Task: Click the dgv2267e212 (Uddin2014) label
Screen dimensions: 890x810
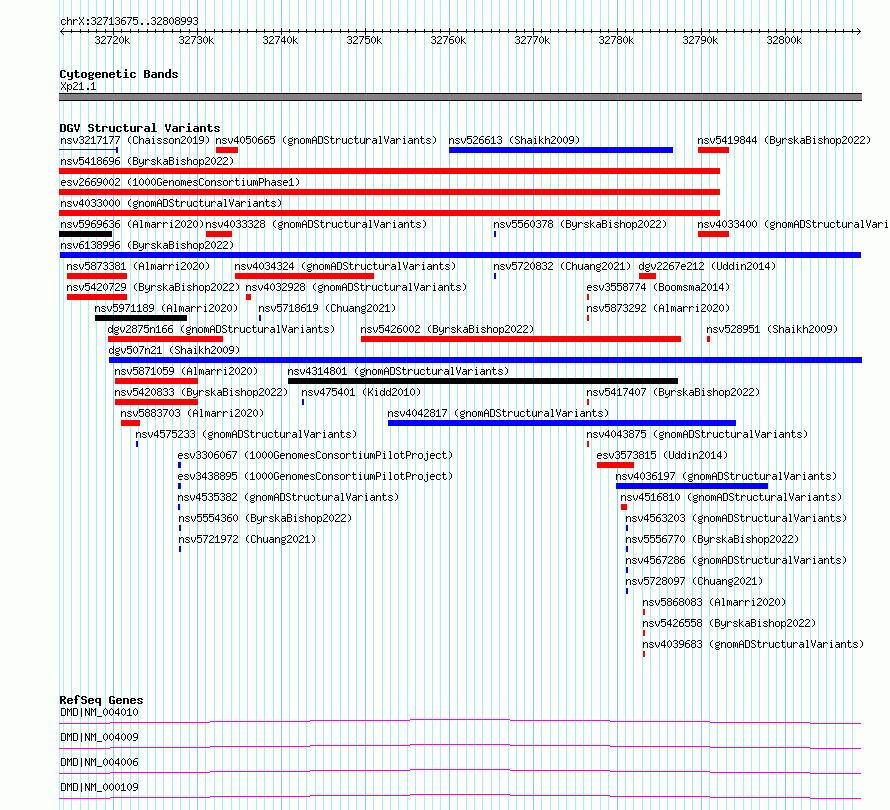Action: pos(707,266)
